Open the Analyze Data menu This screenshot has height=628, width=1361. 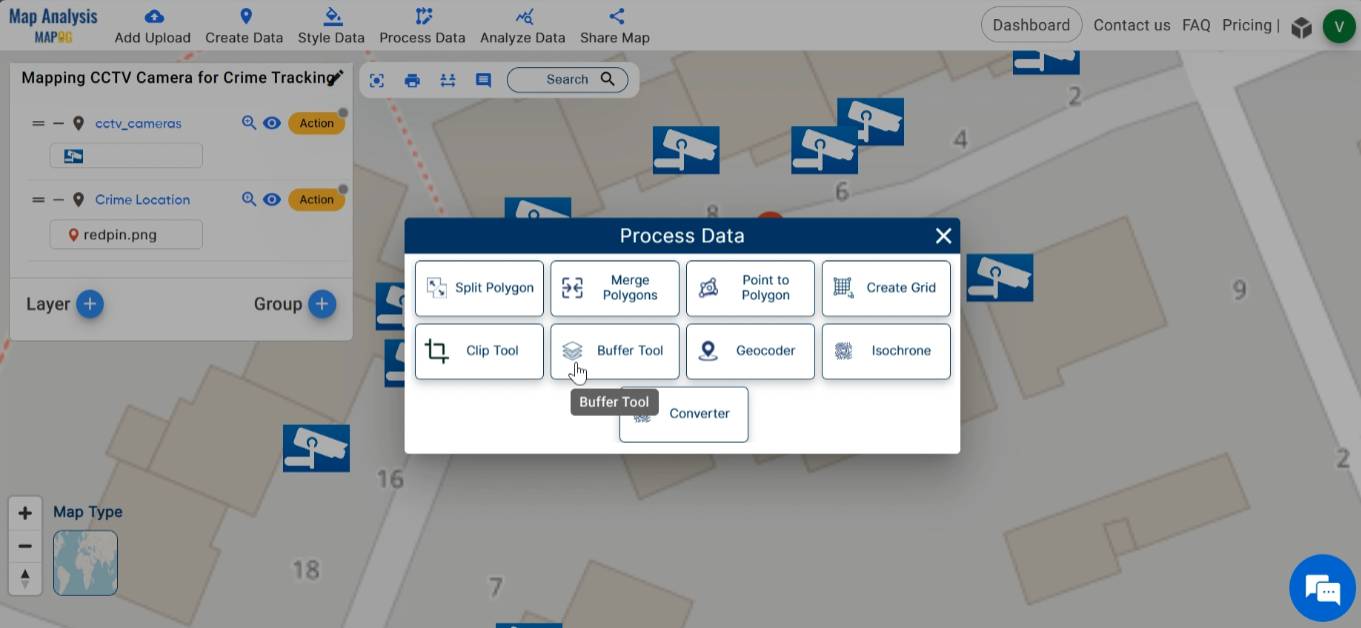(522, 26)
